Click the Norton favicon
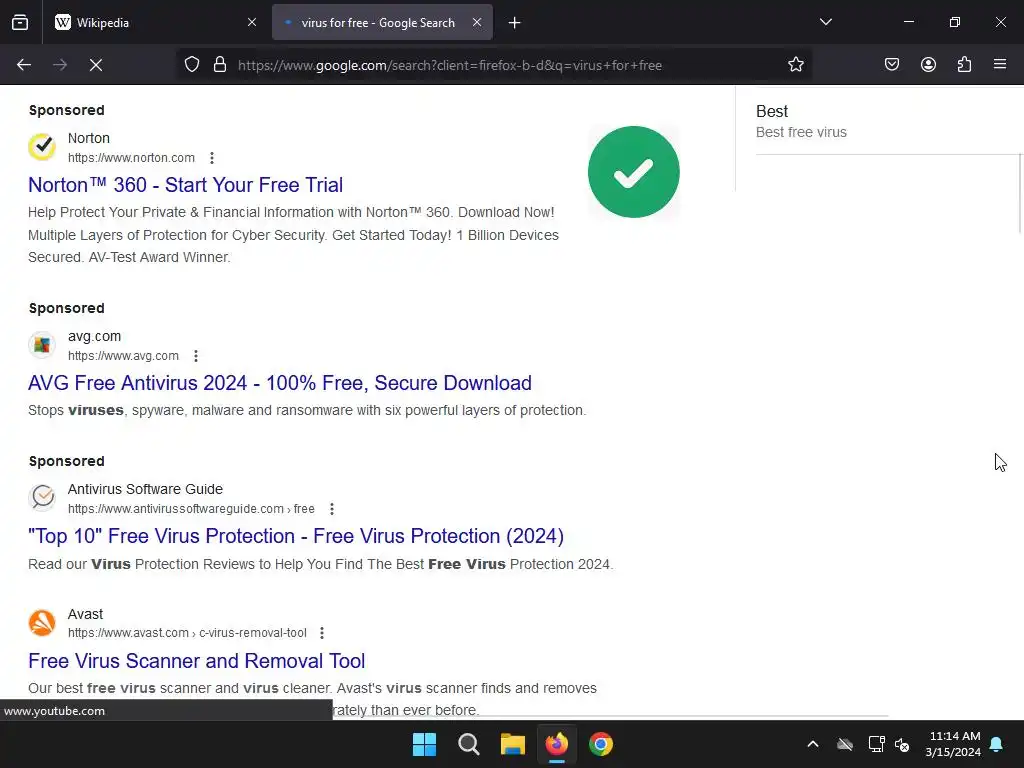The width and height of the screenshot is (1024, 768). point(42,147)
